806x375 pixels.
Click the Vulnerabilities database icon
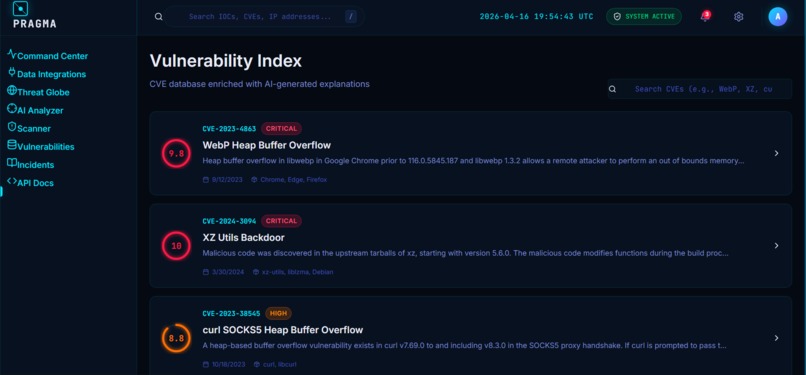(12, 145)
